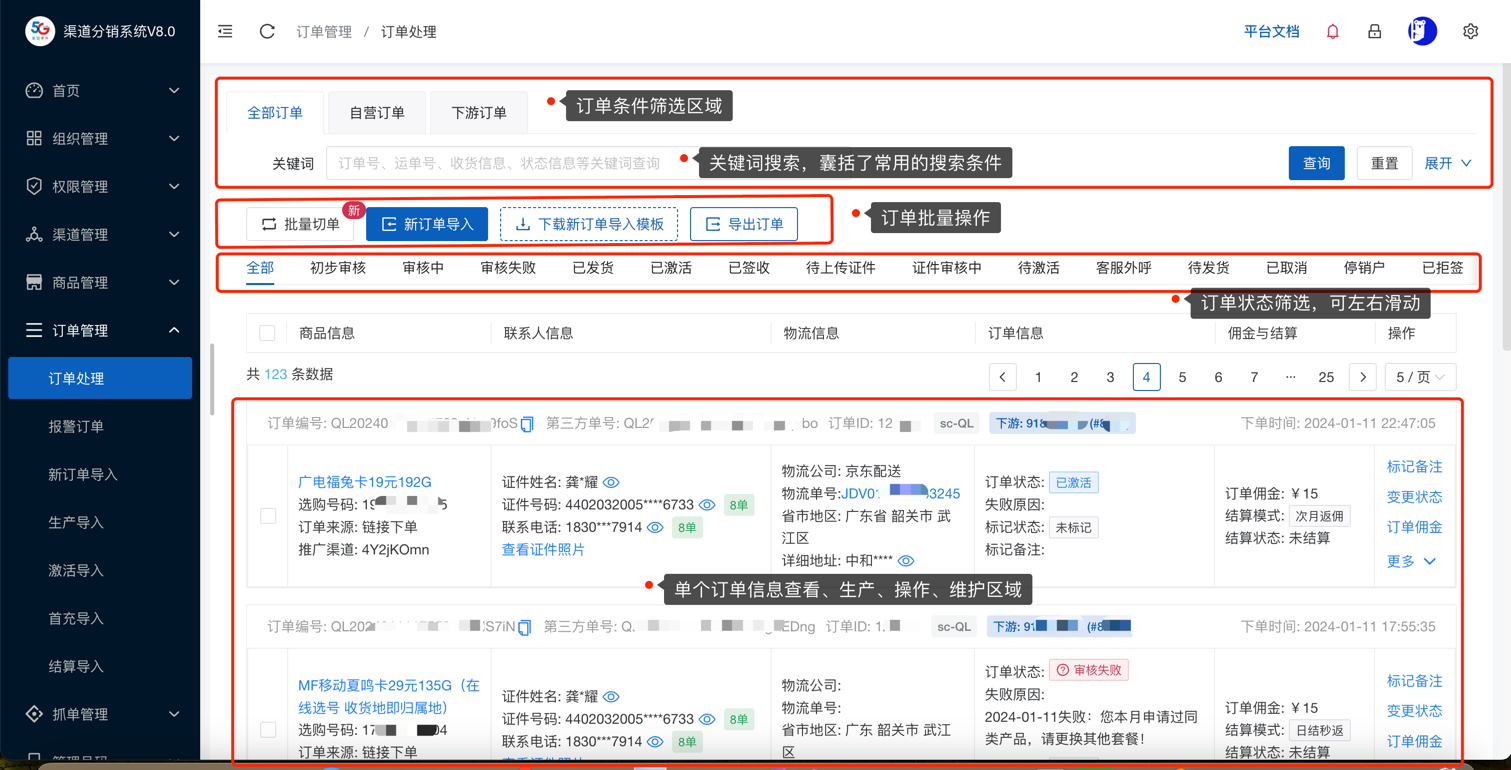
Task: Toggle the select-all orders checkbox
Action: pos(267,333)
